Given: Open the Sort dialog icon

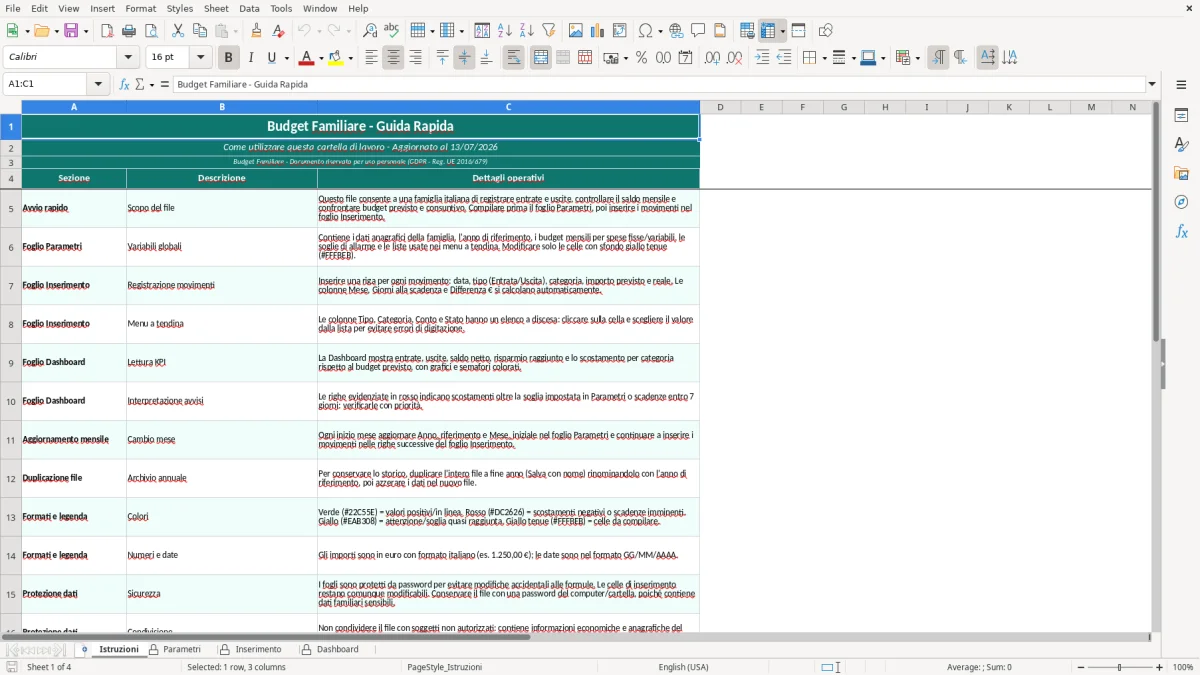Looking at the screenshot, I should pyautogui.click(x=482, y=31).
